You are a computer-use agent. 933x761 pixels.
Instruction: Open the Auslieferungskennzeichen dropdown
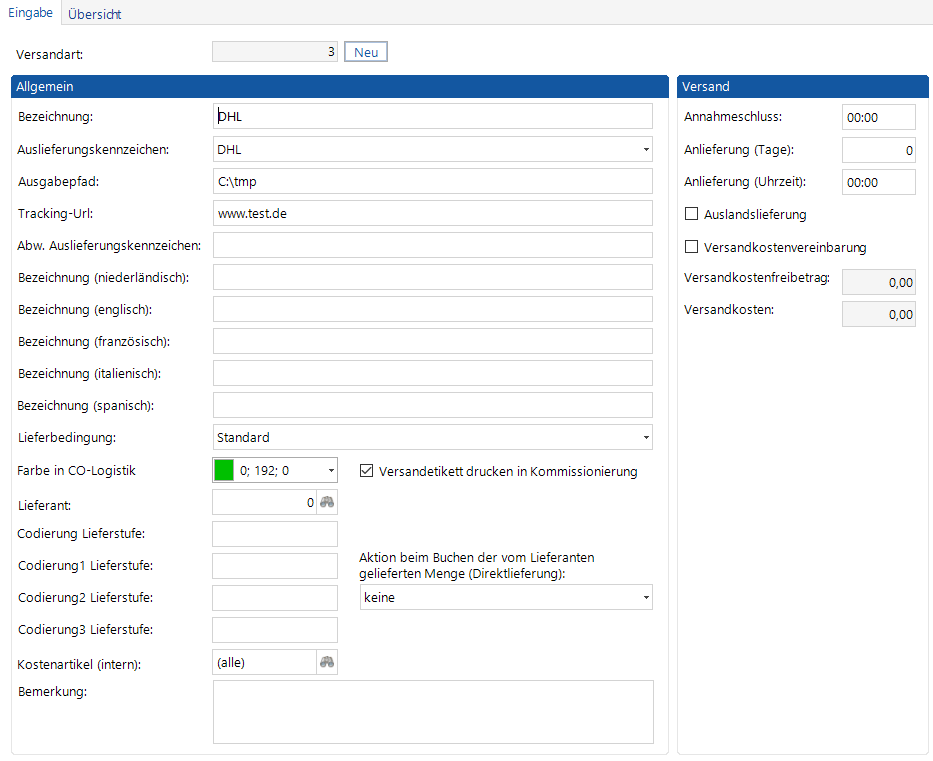(645, 150)
